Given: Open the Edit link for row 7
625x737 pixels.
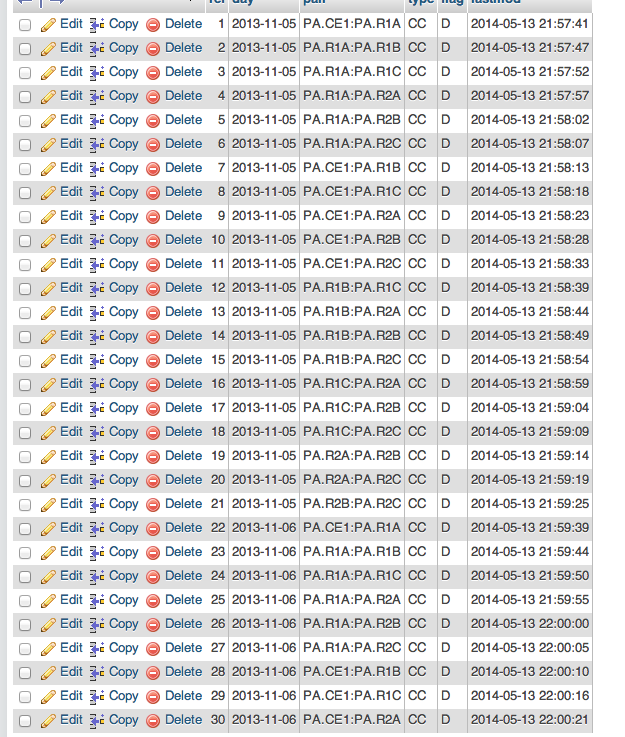Looking at the screenshot, I should pos(71,167).
